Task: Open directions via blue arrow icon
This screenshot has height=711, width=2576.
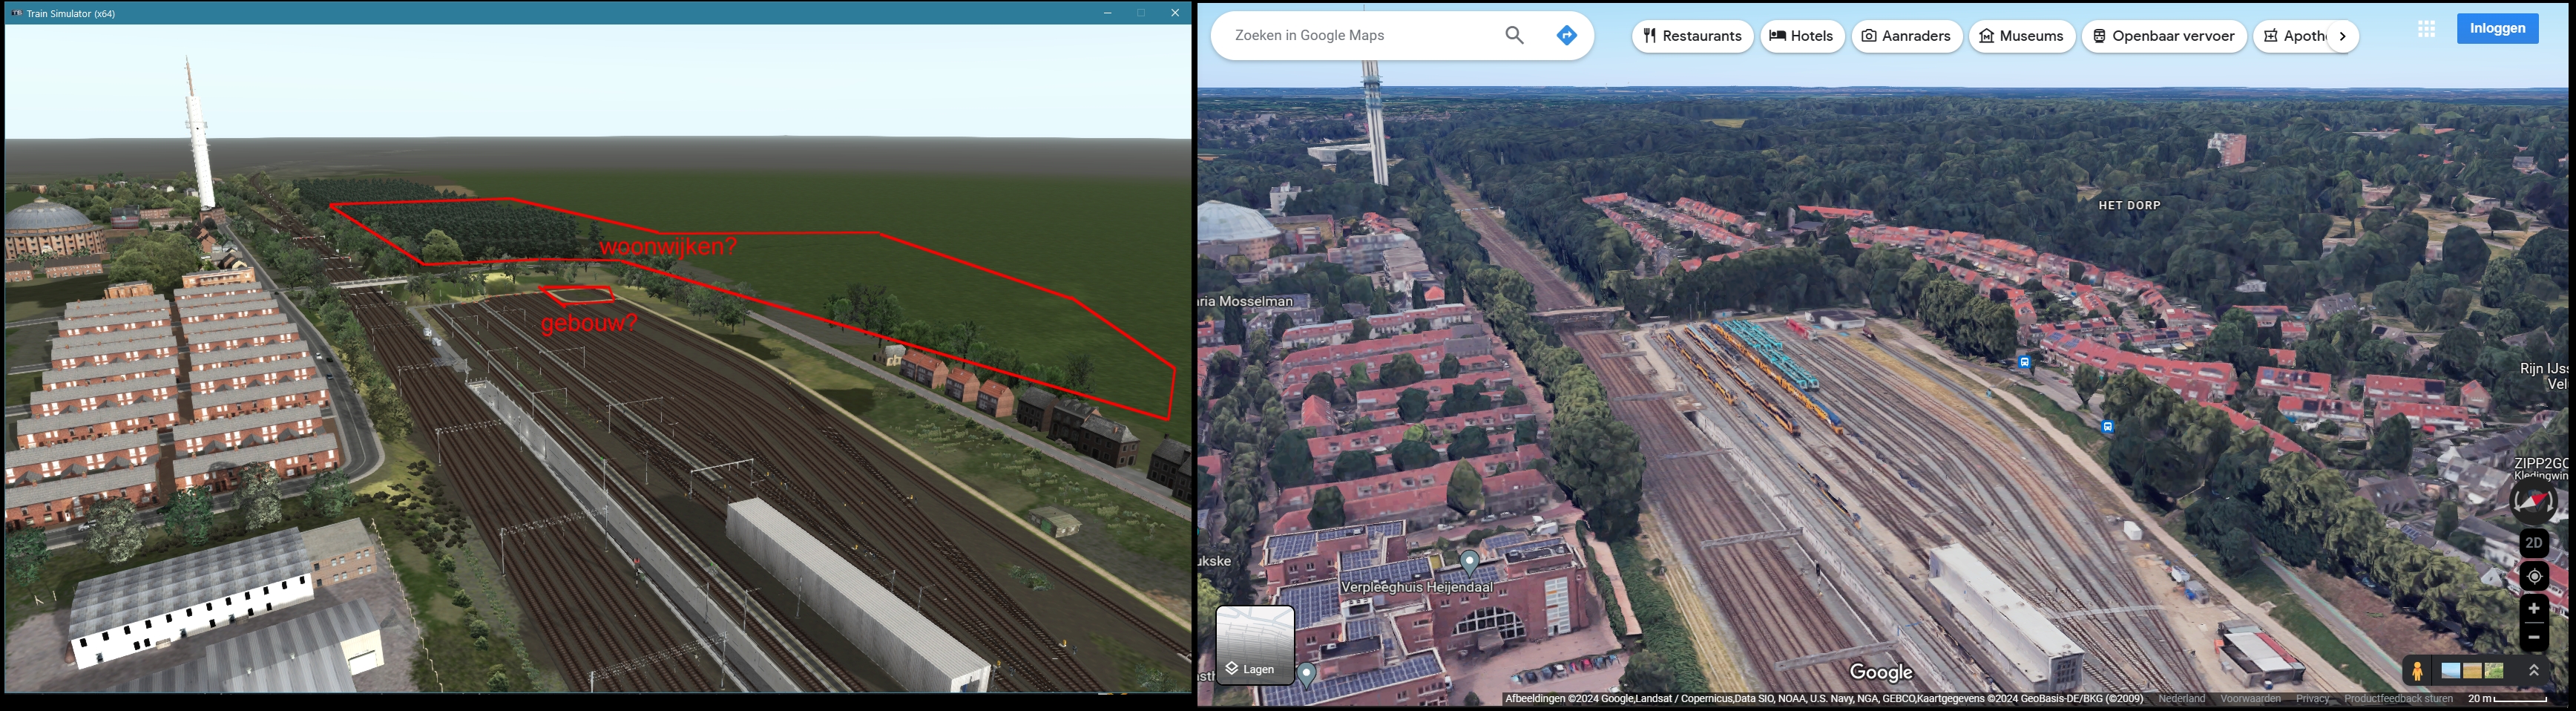Action: (1566, 36)
